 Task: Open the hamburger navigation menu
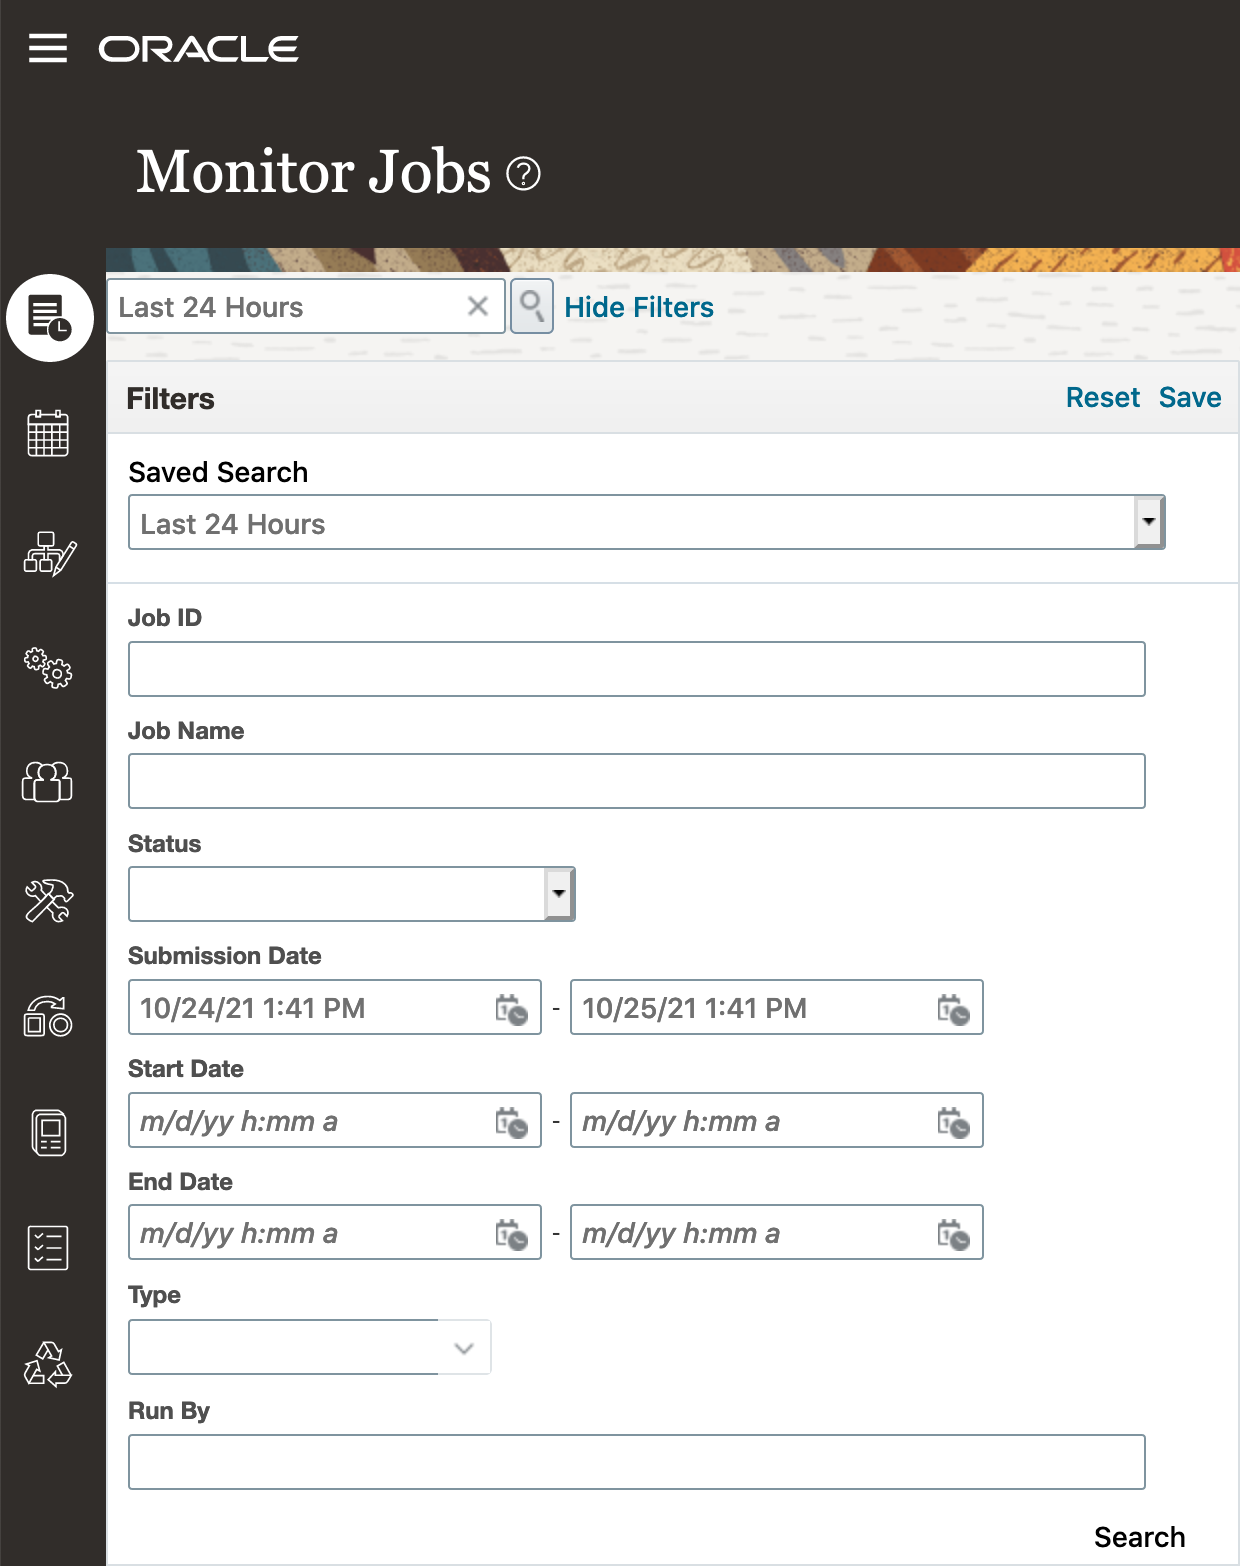(48, 48)
